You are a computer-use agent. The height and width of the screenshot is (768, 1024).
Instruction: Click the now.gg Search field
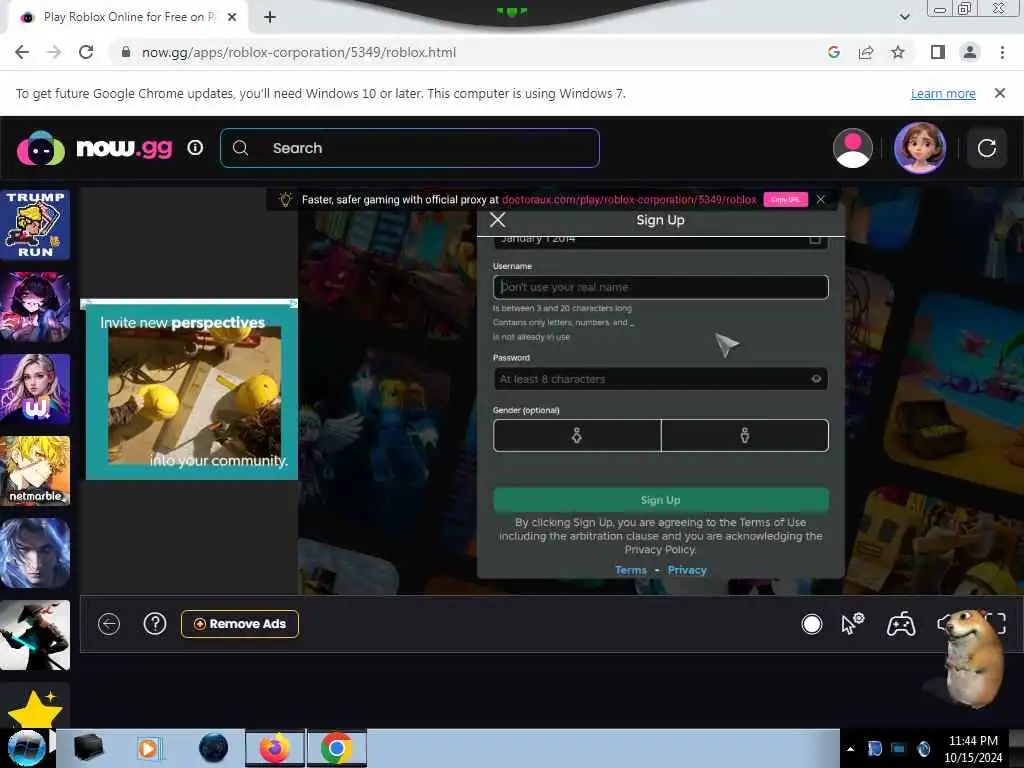tap(410, 148)
